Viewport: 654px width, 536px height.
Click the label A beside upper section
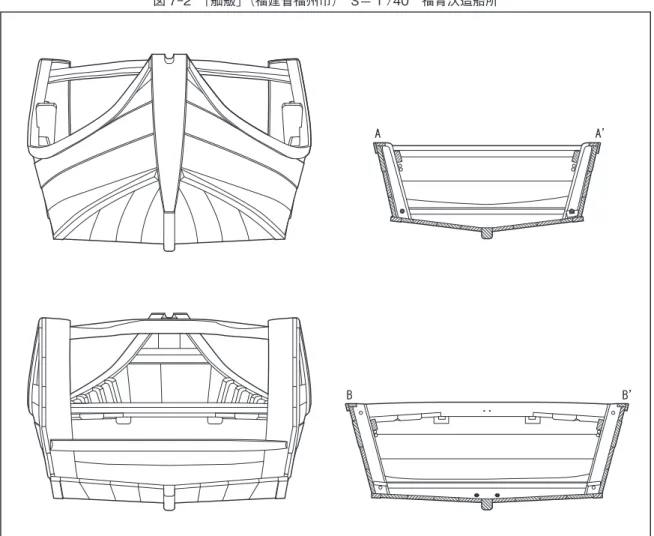pos(378,133)
